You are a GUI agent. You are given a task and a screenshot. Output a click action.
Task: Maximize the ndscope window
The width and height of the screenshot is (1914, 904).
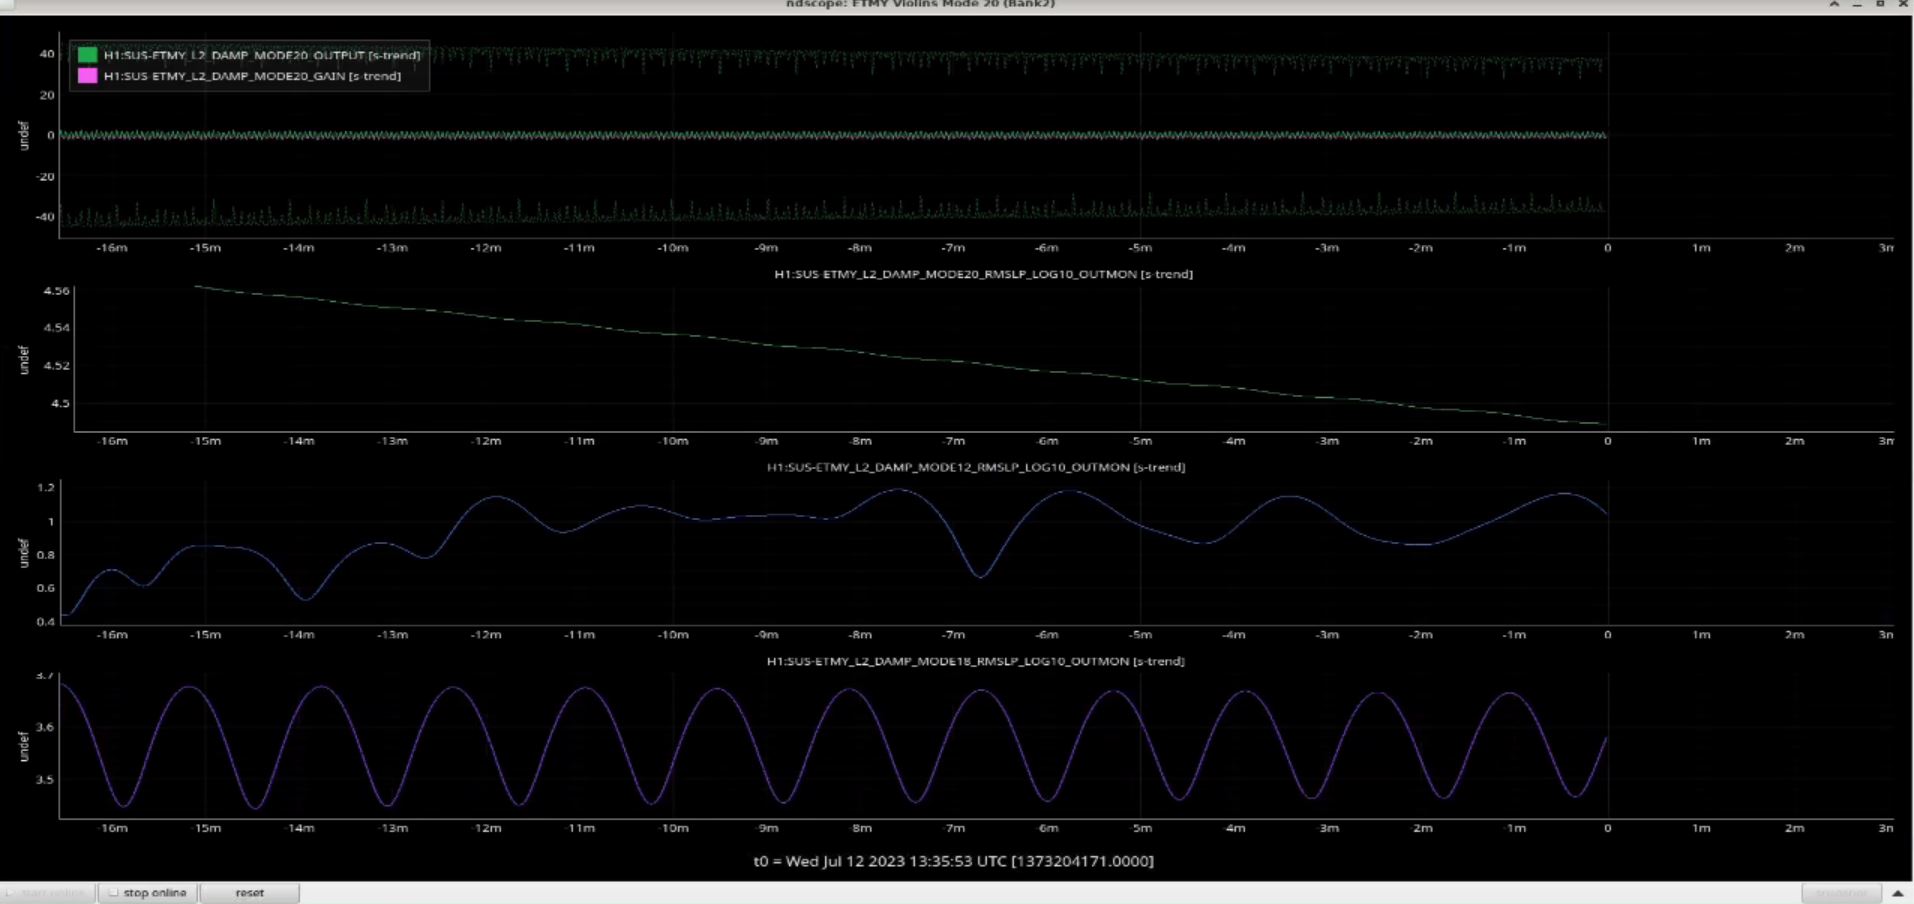[x=1880, y=5]
